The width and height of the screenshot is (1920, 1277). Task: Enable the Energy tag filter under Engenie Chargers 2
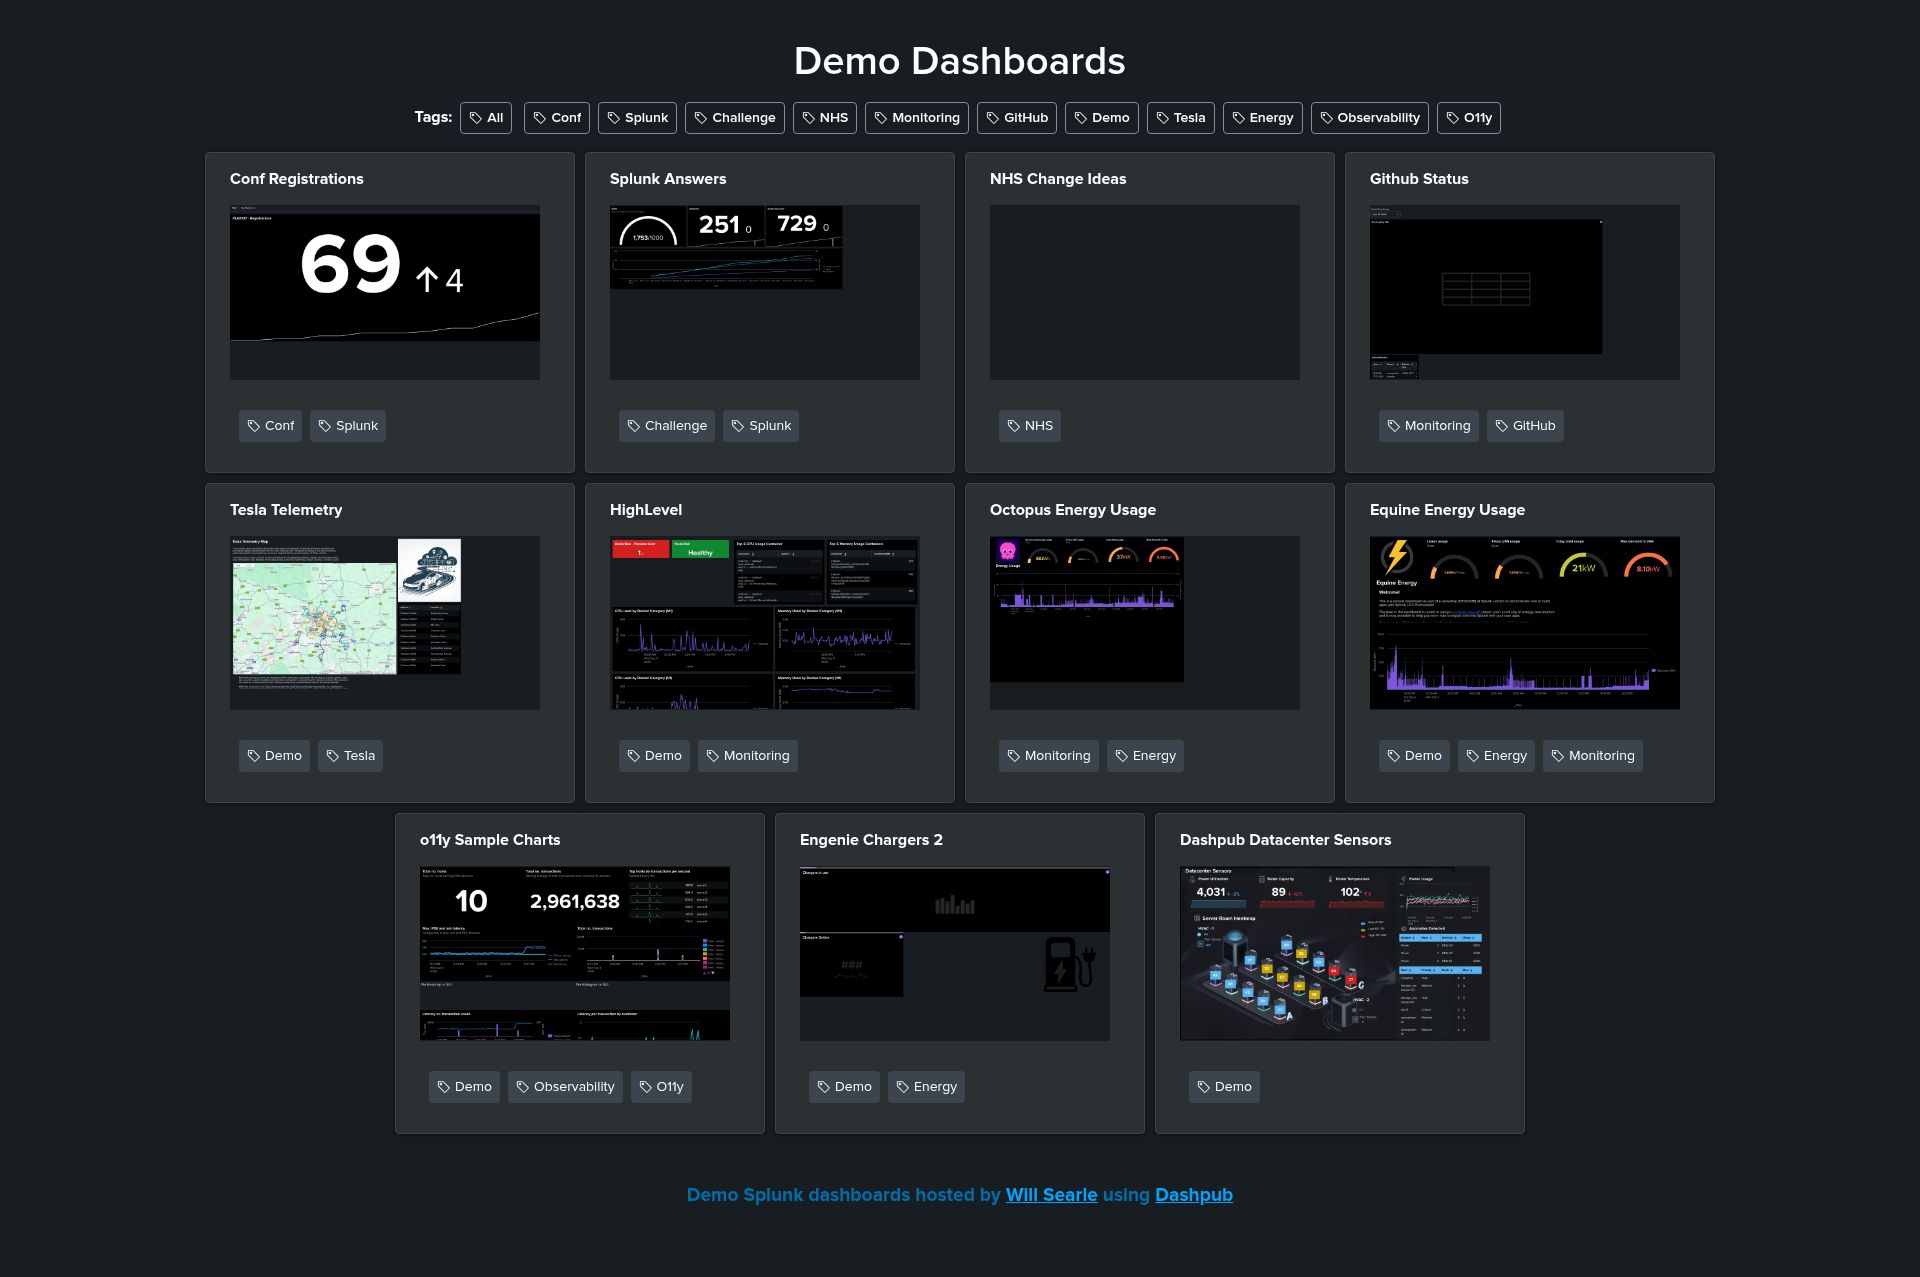tap(926, 1086)
